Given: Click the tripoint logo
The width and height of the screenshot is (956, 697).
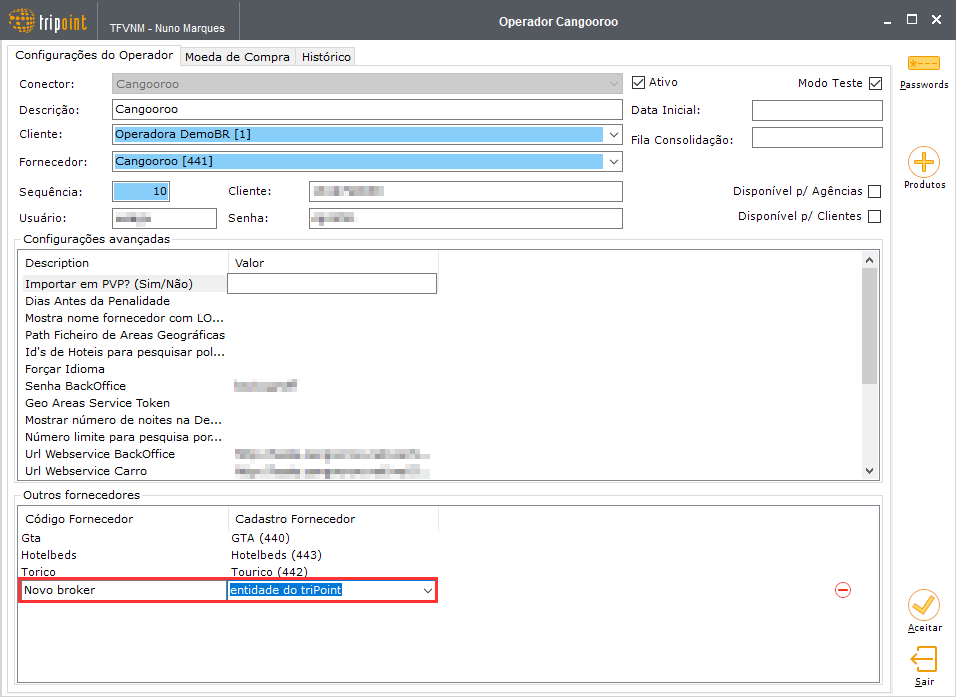Looking at the screenshot, I should (48, 21).
